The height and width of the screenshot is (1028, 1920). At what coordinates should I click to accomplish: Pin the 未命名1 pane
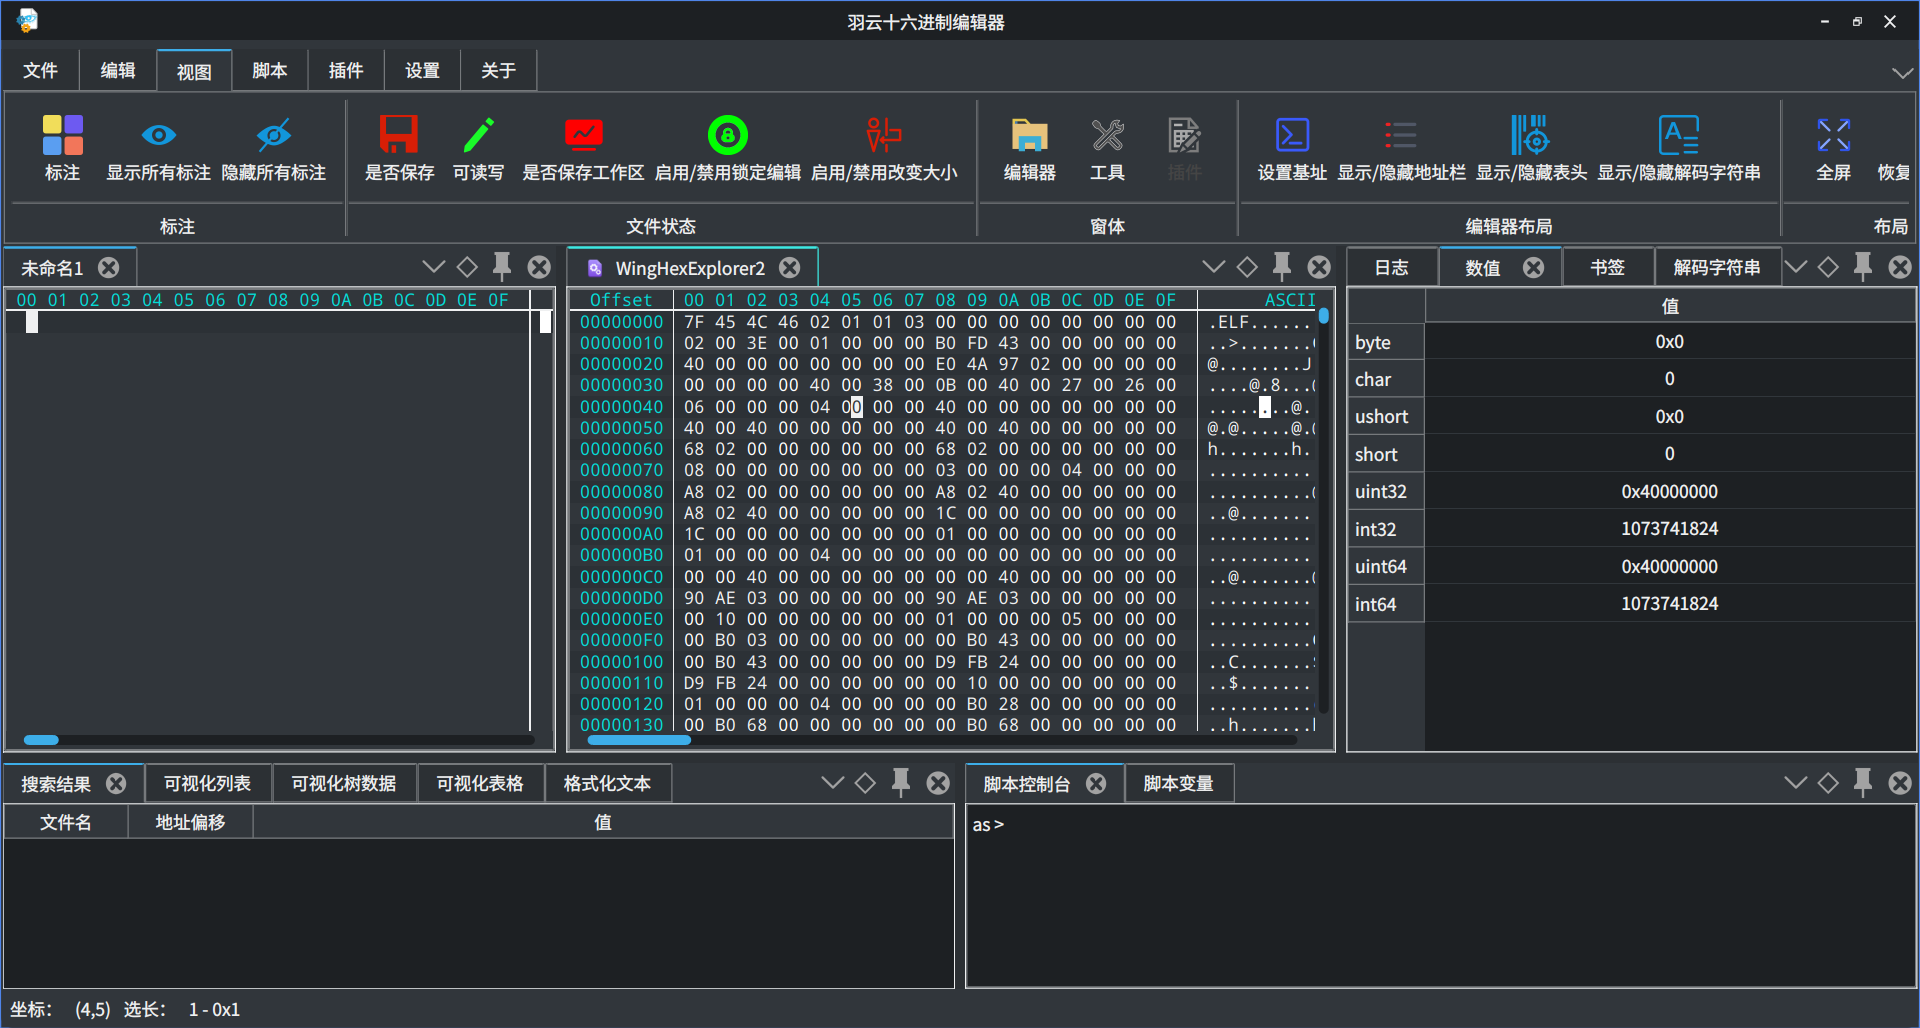pos(502,266)
